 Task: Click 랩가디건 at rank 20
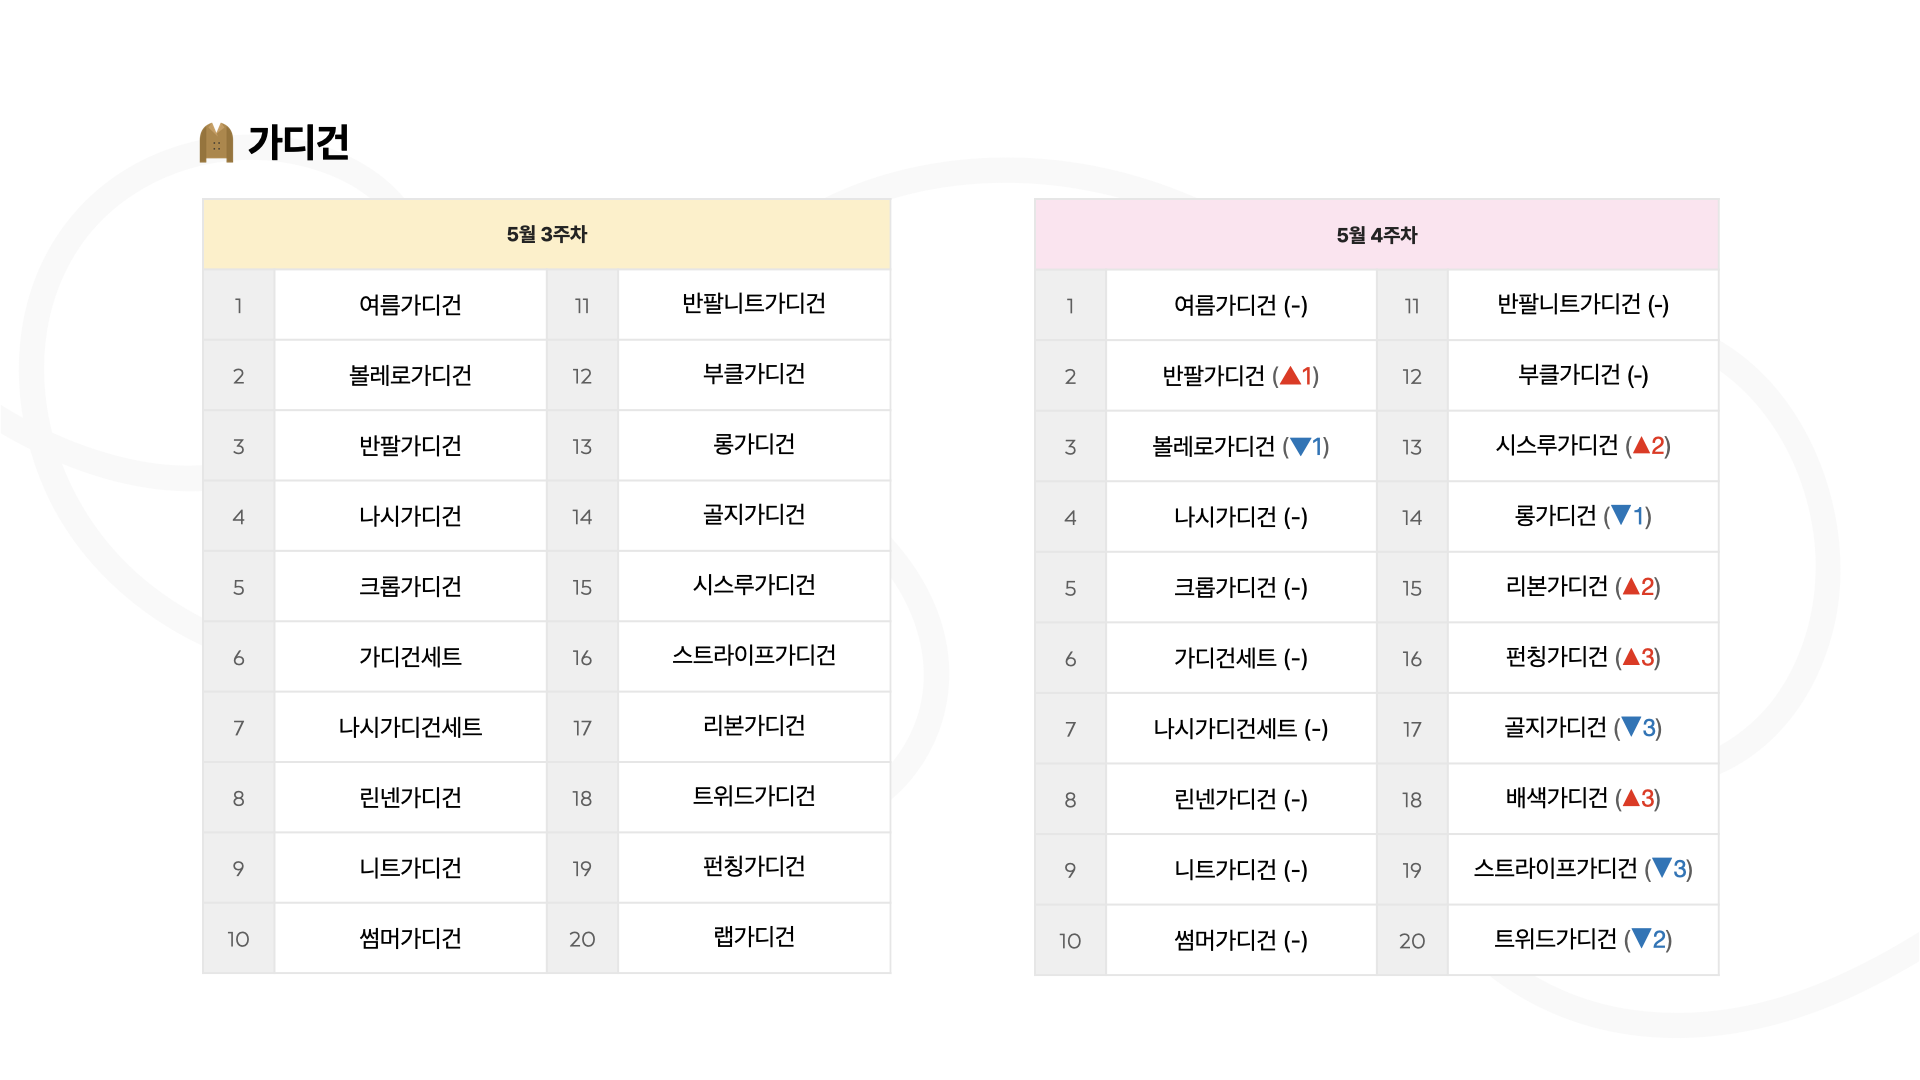click(x=754, y=937)
